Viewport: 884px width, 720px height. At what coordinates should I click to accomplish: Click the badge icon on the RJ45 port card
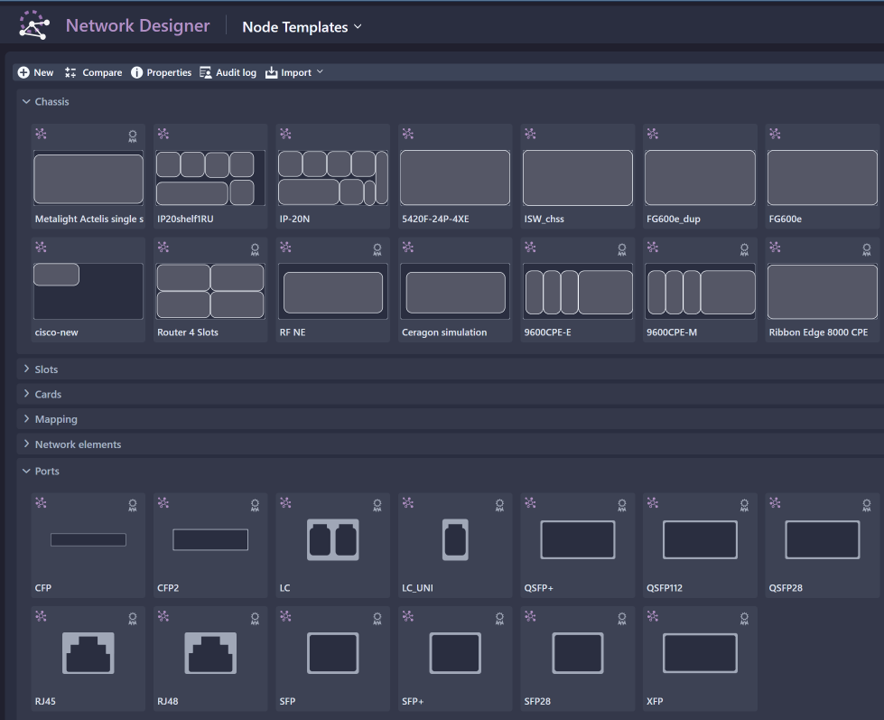point(132,619)
